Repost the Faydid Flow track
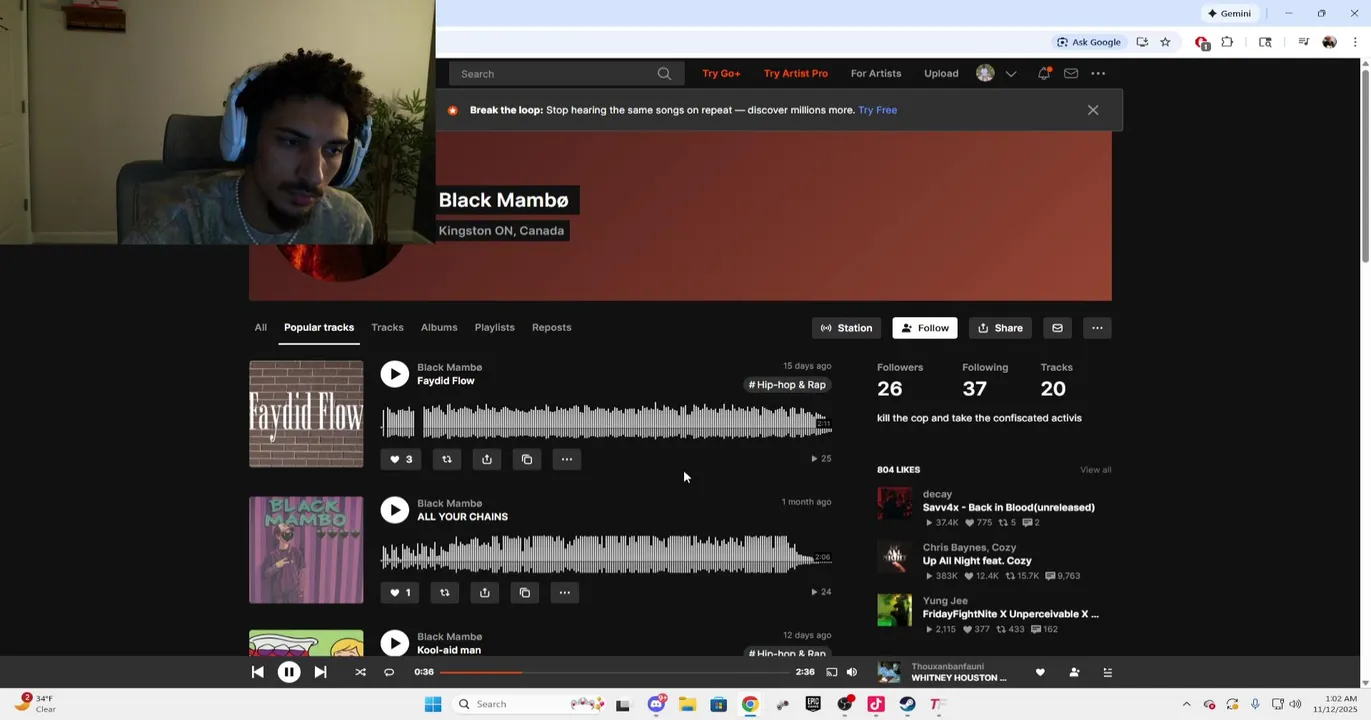This screenshot has height=720, width=1371. coord(447,459)
